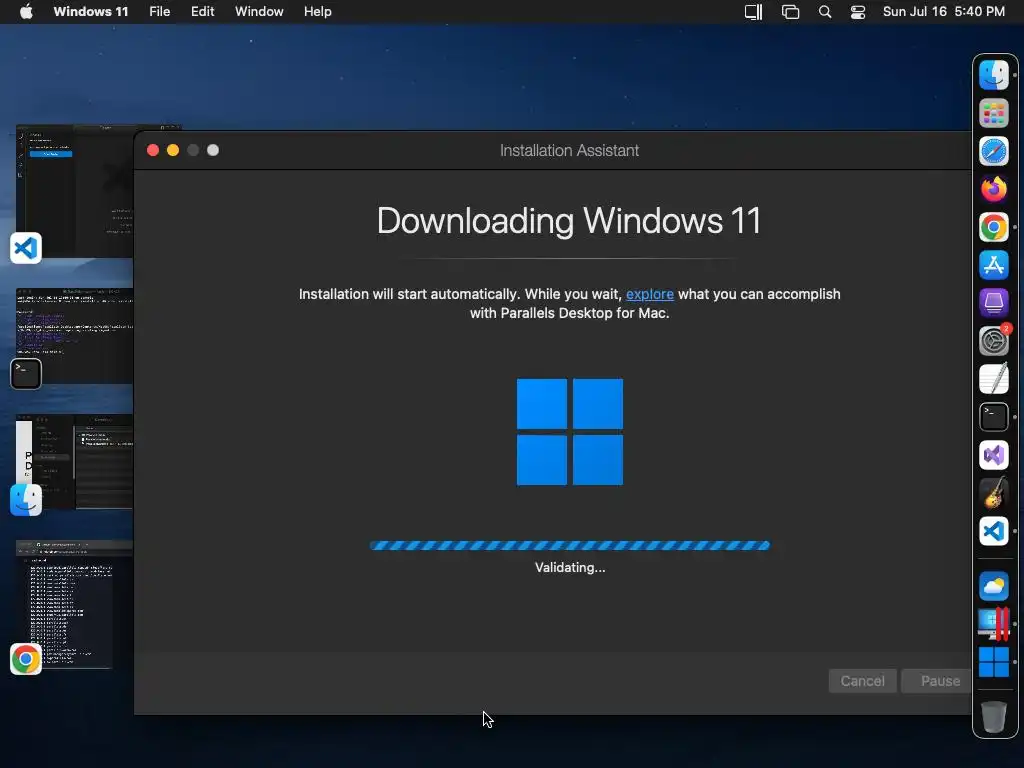Switch to the Finder window thumbnail
Viewport: 1024px width, 768px height.
click(74, 462)
